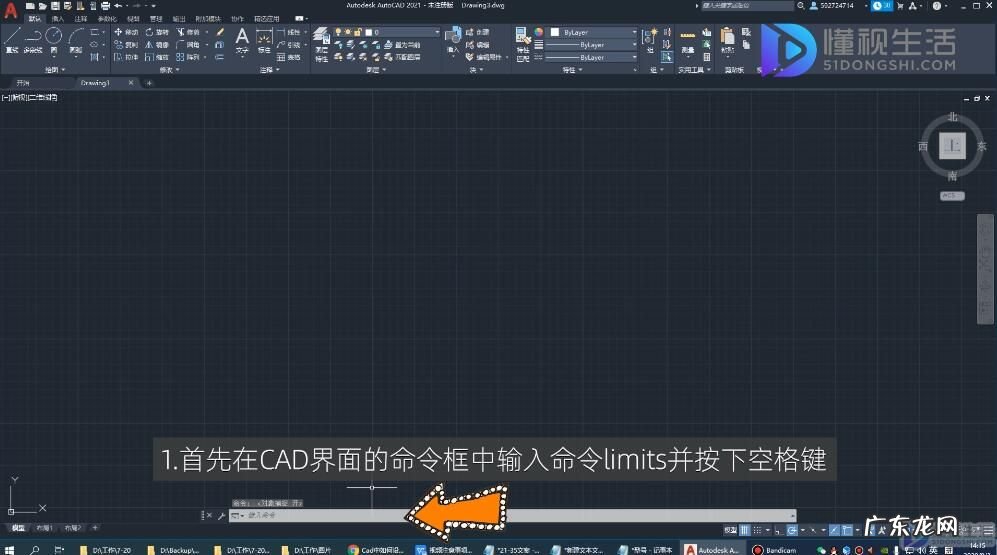Click the WCS label under the ViewCube

[x=952, y=196]
